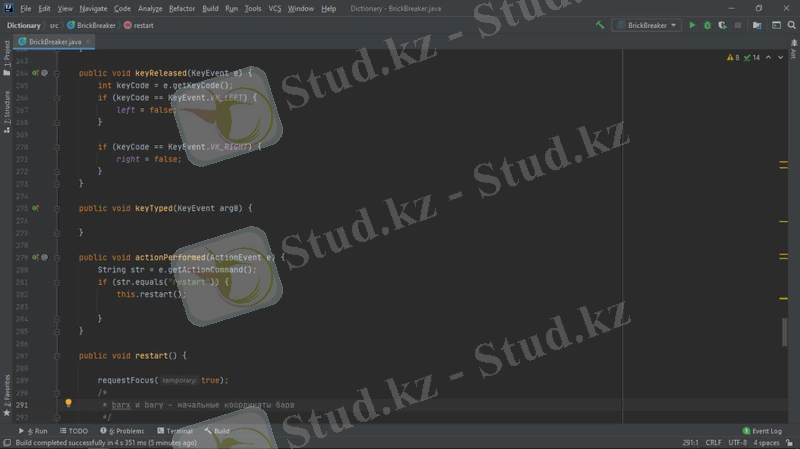Image resolution: width=800 pixels, height=449 pixels.
Task: Click the Dictionary breadcrumb
Action: point(23,26)
